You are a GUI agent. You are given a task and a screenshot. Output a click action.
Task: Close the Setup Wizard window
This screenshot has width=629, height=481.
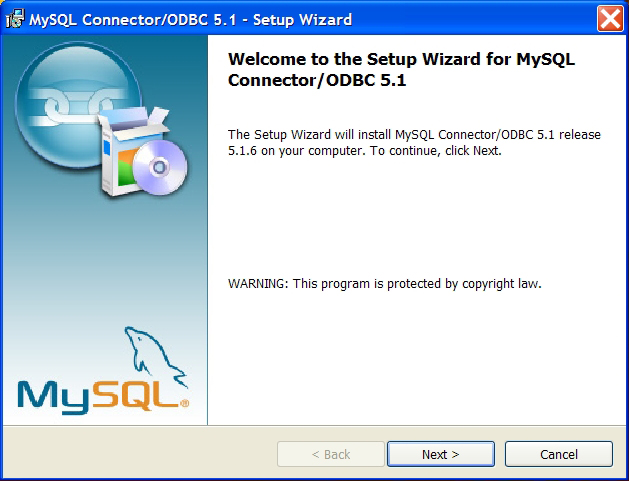click(x=610, y=18)
